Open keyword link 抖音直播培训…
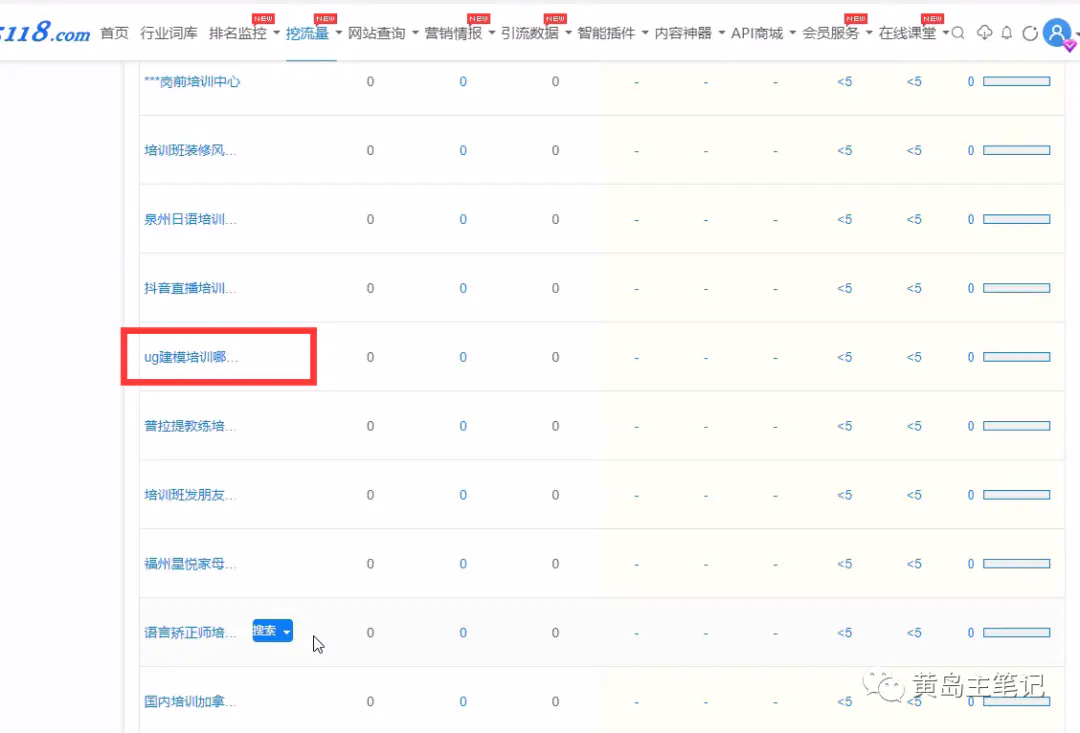1080x733 pixels. [190, 288]
